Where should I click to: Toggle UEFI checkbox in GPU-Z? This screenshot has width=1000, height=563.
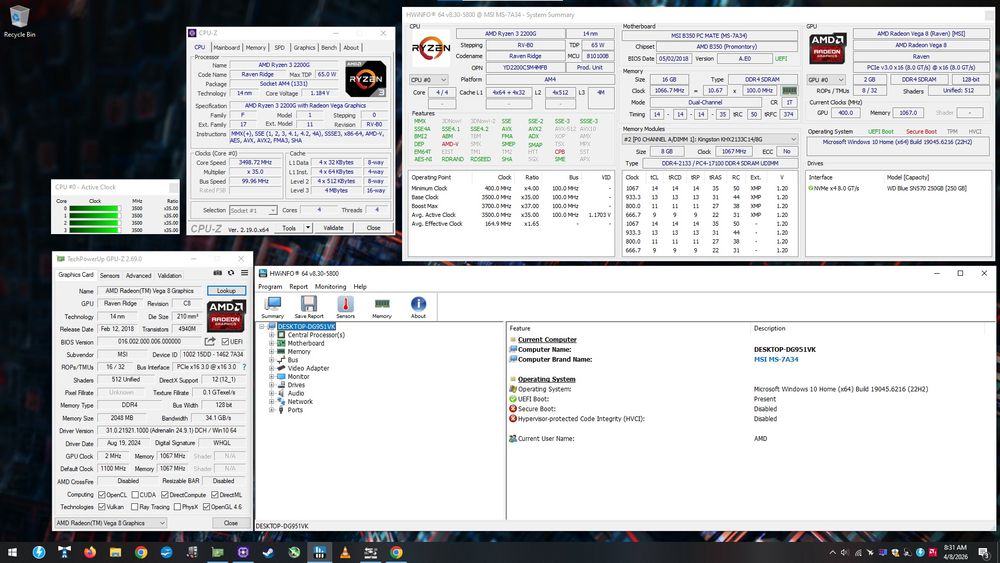[x=225, y=342]
